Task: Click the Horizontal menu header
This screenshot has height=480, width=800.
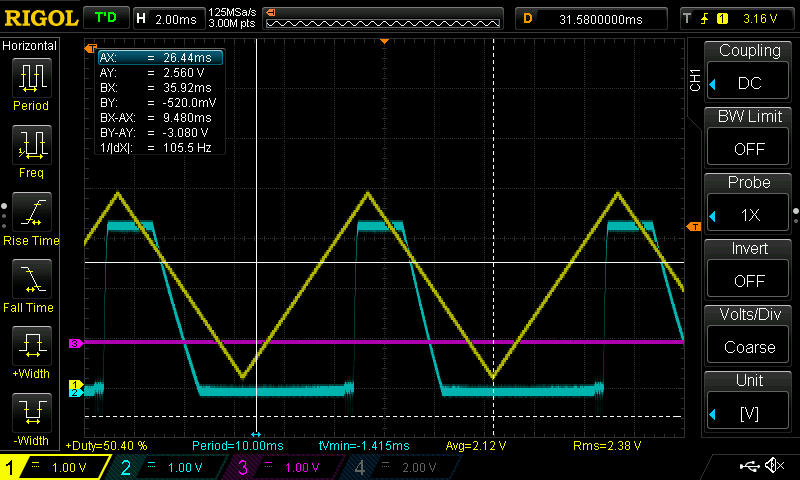Action: pos(30,46)
